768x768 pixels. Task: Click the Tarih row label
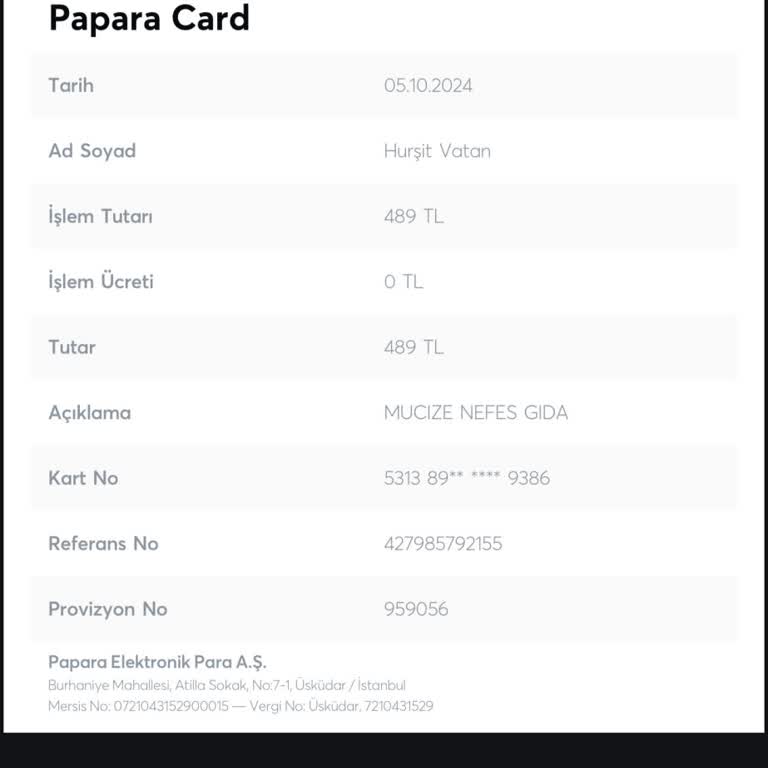[x=71, y=86]
